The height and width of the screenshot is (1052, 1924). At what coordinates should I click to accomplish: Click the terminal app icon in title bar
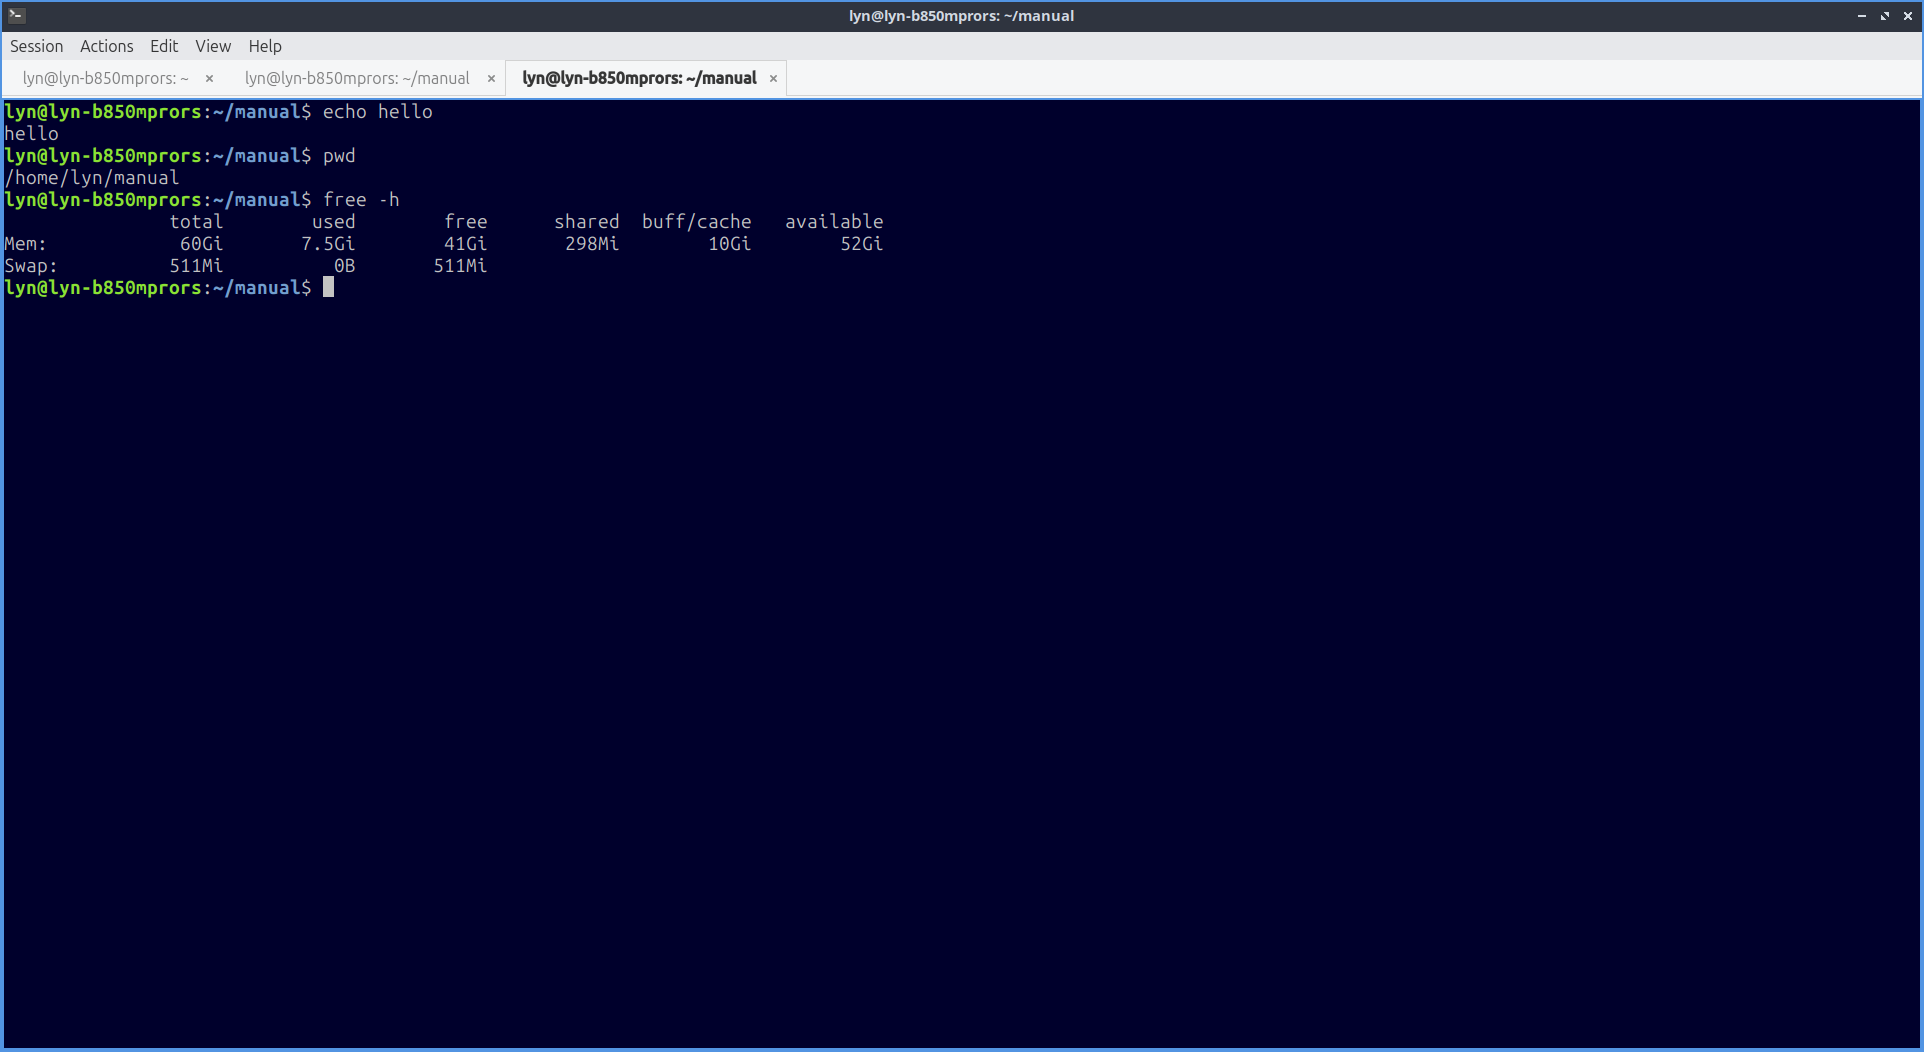(x=16, y=15)
